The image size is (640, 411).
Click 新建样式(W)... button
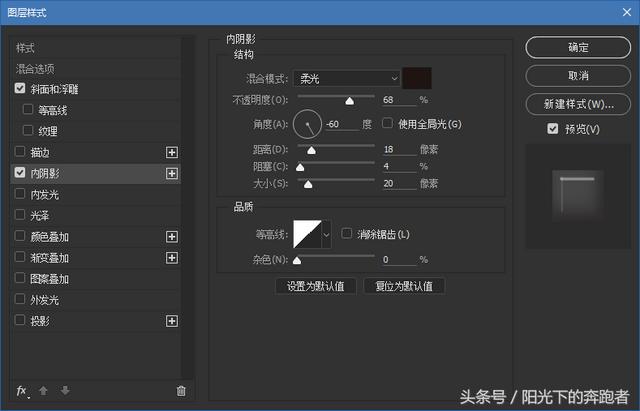578,104
